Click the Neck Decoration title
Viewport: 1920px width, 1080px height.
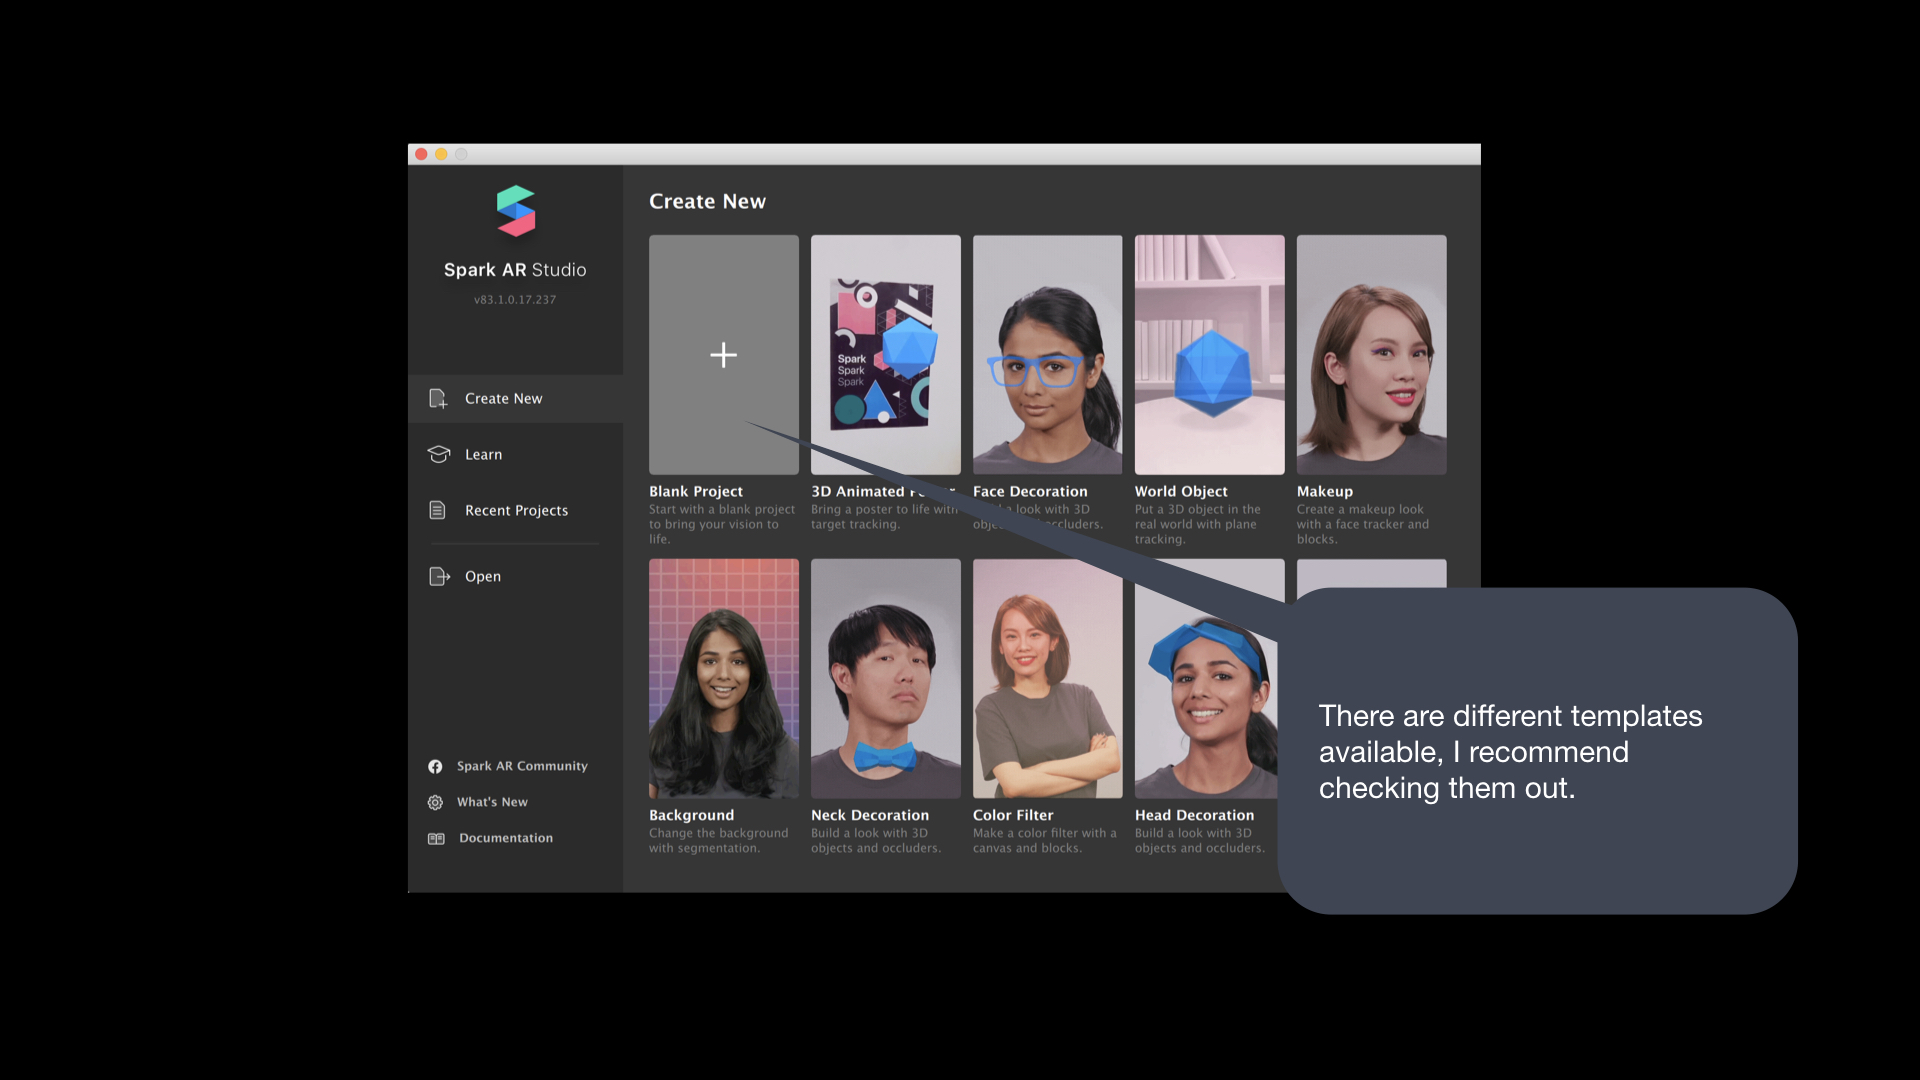tap(870, 815)
